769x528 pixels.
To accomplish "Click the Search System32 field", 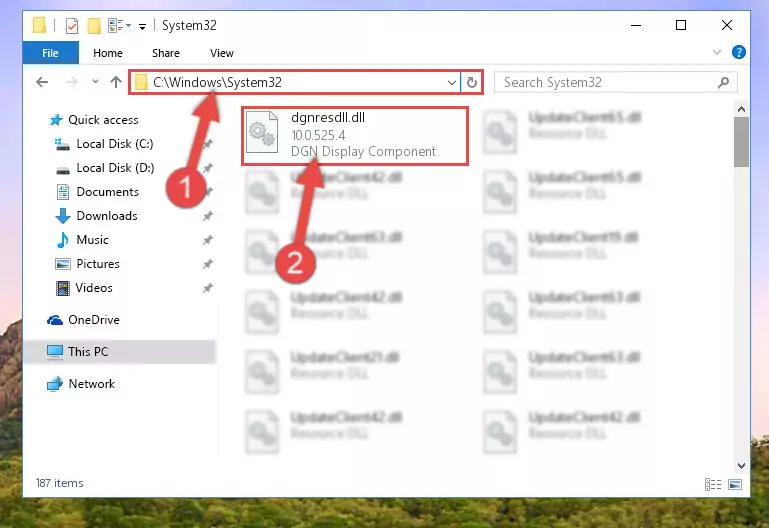I will point(615,82).
